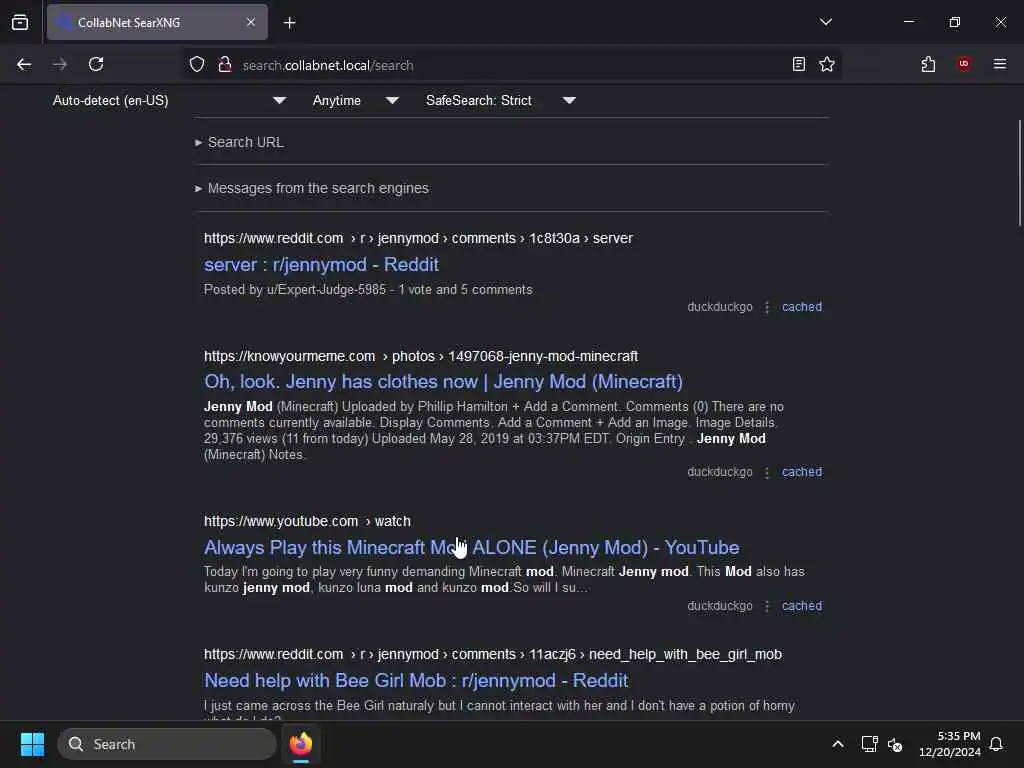Screen dimensions: 1024x768
Task: Grab the page vertical scrollbar
Action: 1019,173
